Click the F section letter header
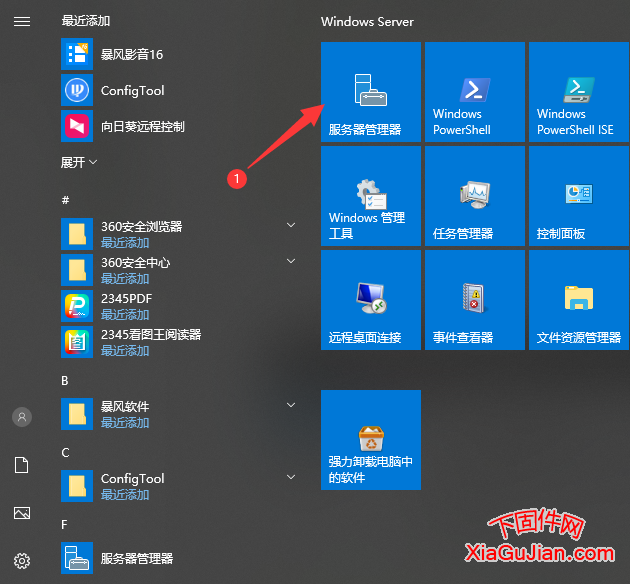630x584 pixels. tap(64, 525)
